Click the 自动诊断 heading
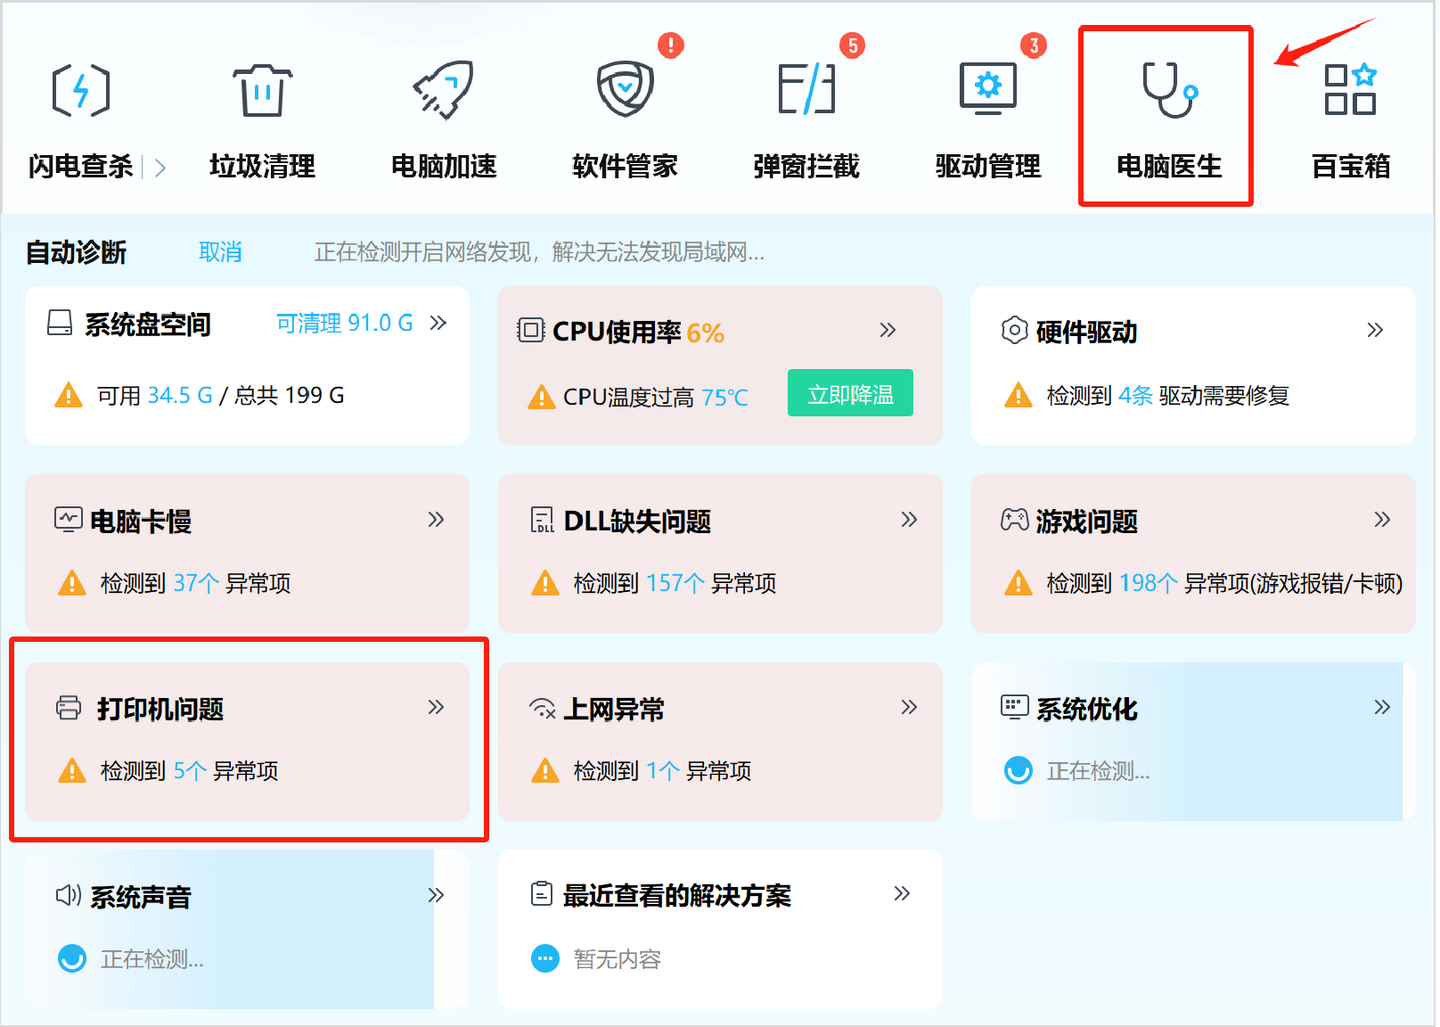 tap(76, 252)
